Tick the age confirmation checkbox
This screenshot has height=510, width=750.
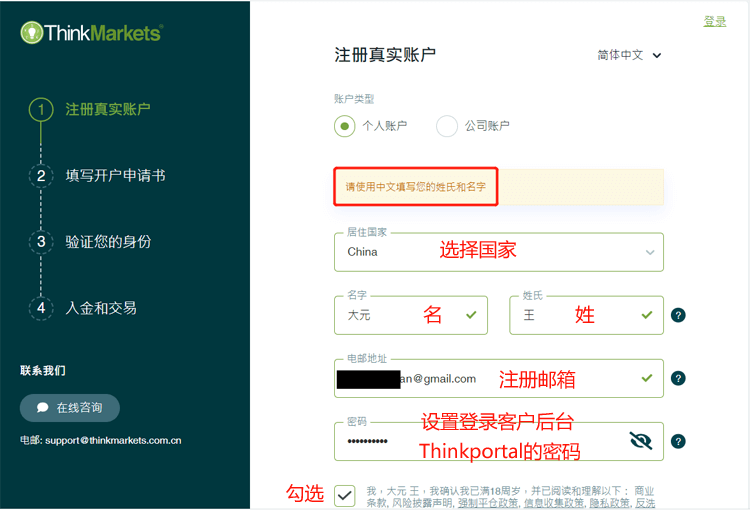(x=344, y=496)
